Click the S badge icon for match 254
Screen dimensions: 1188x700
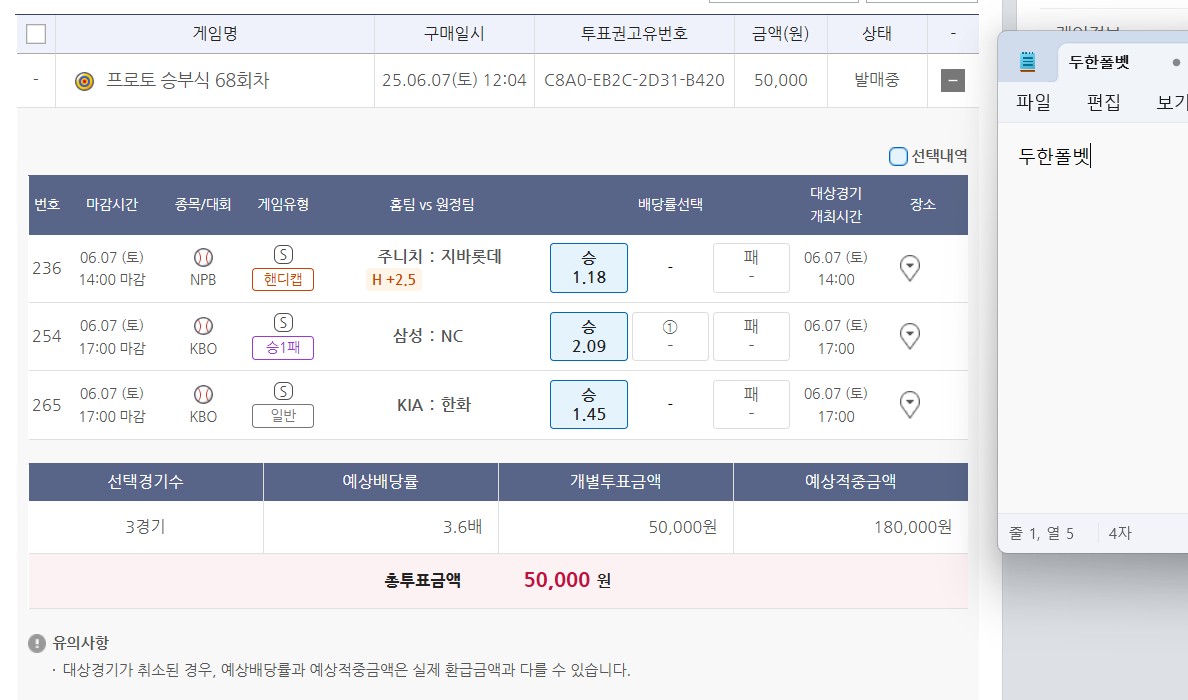coord(283,323)
